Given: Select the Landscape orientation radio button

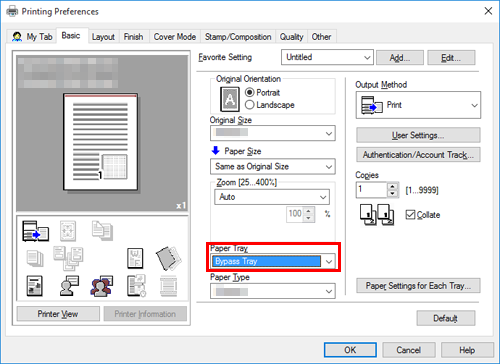Looking at the screenshot, I should click(x=250, y=105).
